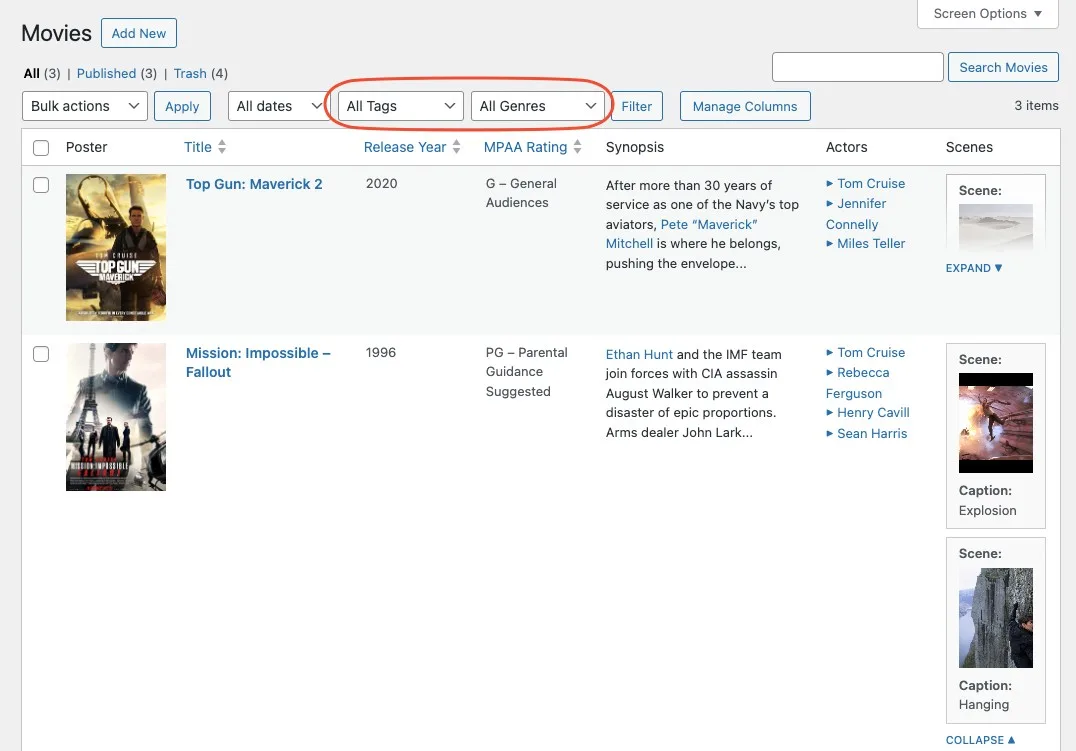
Task: Sort by the MPAA Rating column header
Action: tap(526, 147)
